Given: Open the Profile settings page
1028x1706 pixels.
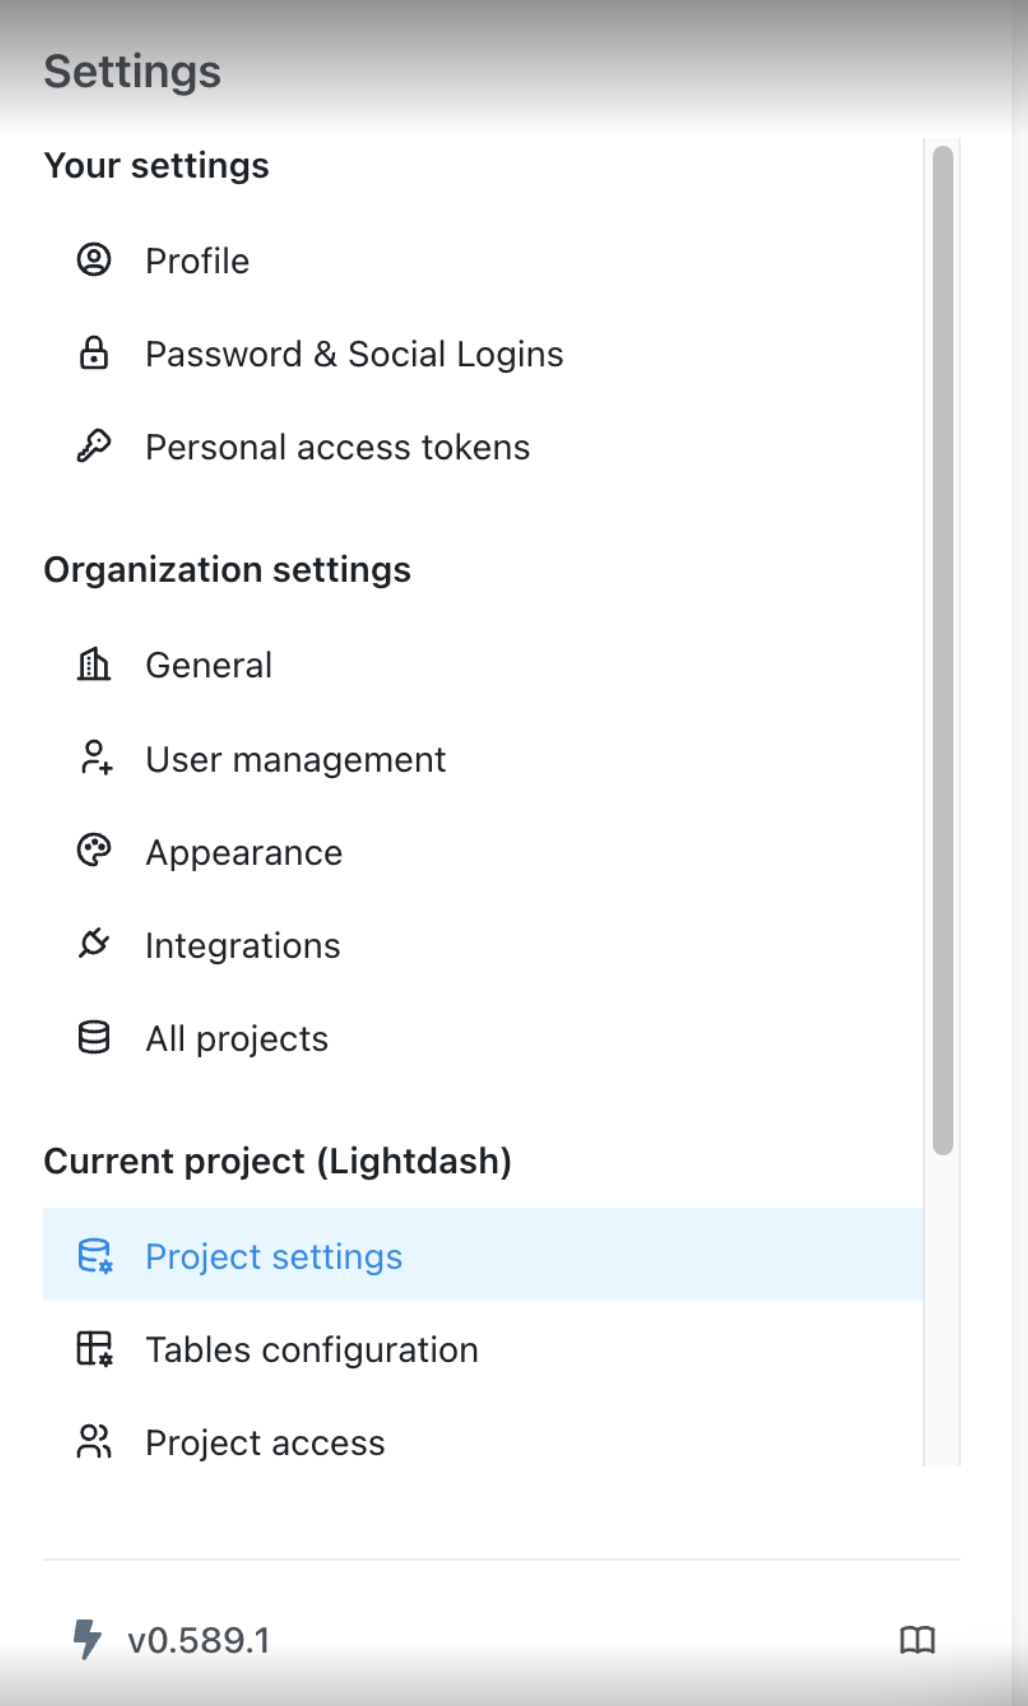Looking at the screenshot, I should tap(197, 259).
